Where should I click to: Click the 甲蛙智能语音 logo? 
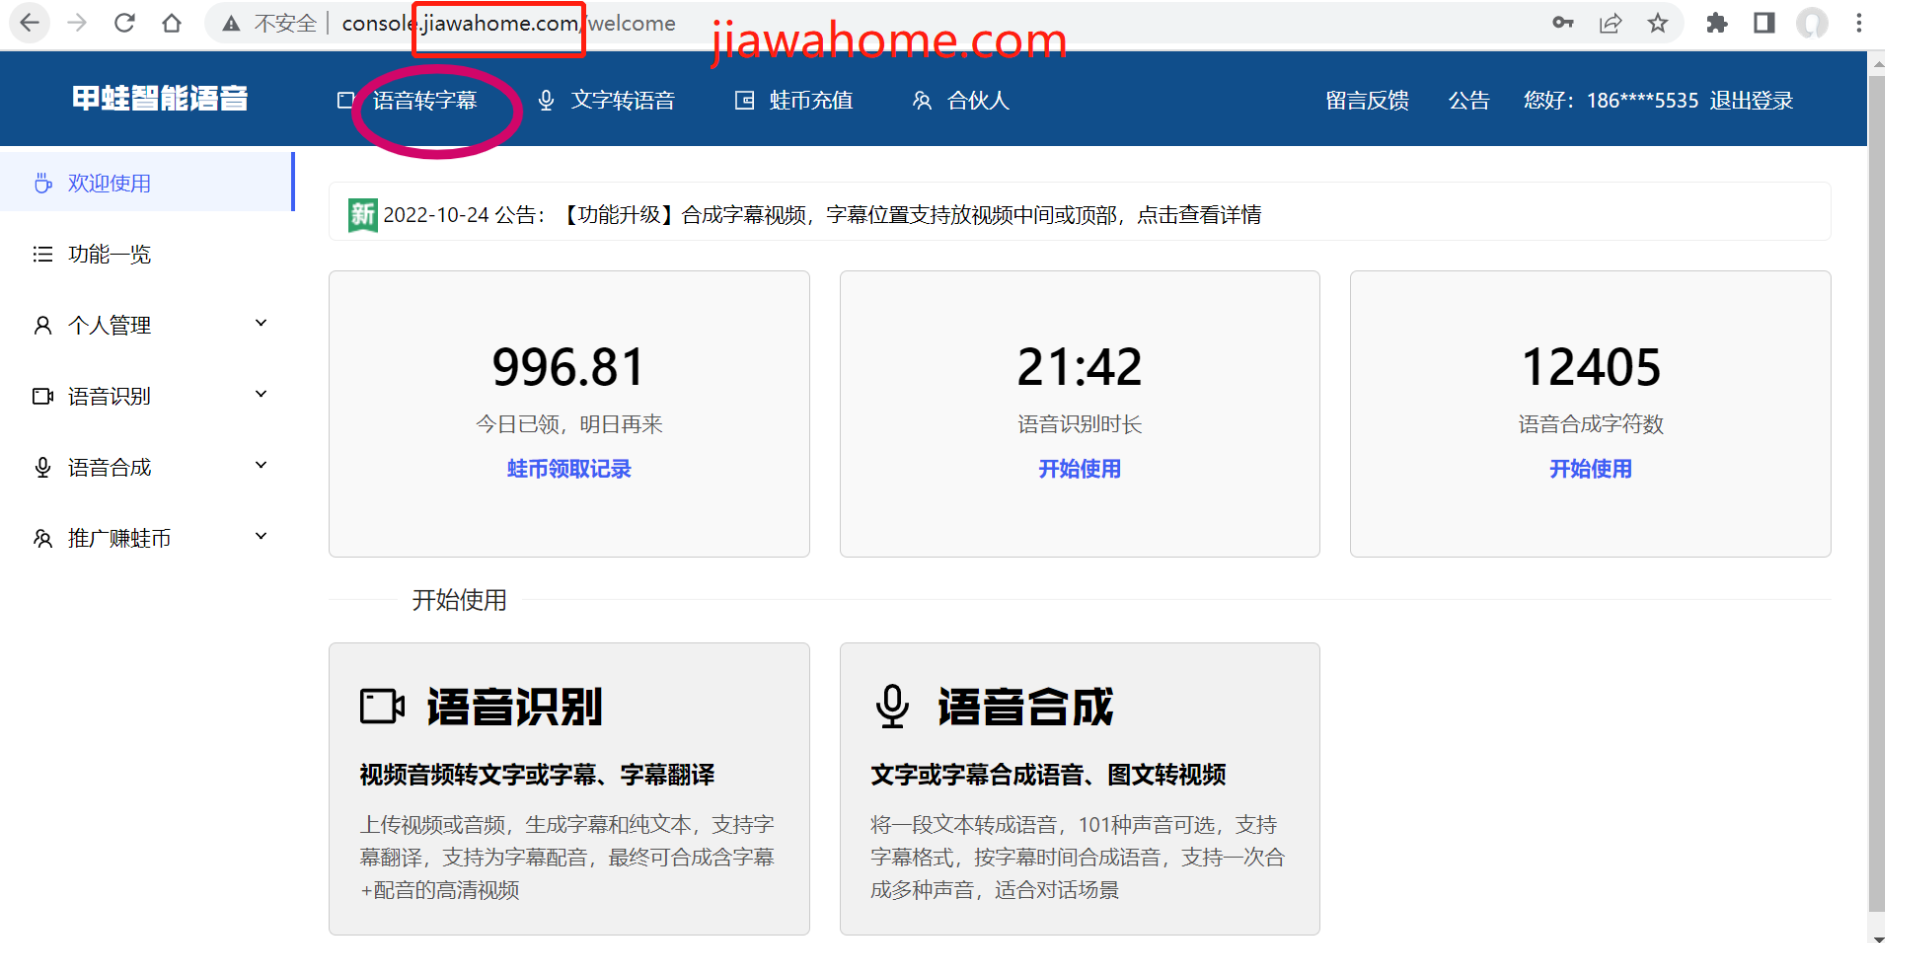point(160,98)
